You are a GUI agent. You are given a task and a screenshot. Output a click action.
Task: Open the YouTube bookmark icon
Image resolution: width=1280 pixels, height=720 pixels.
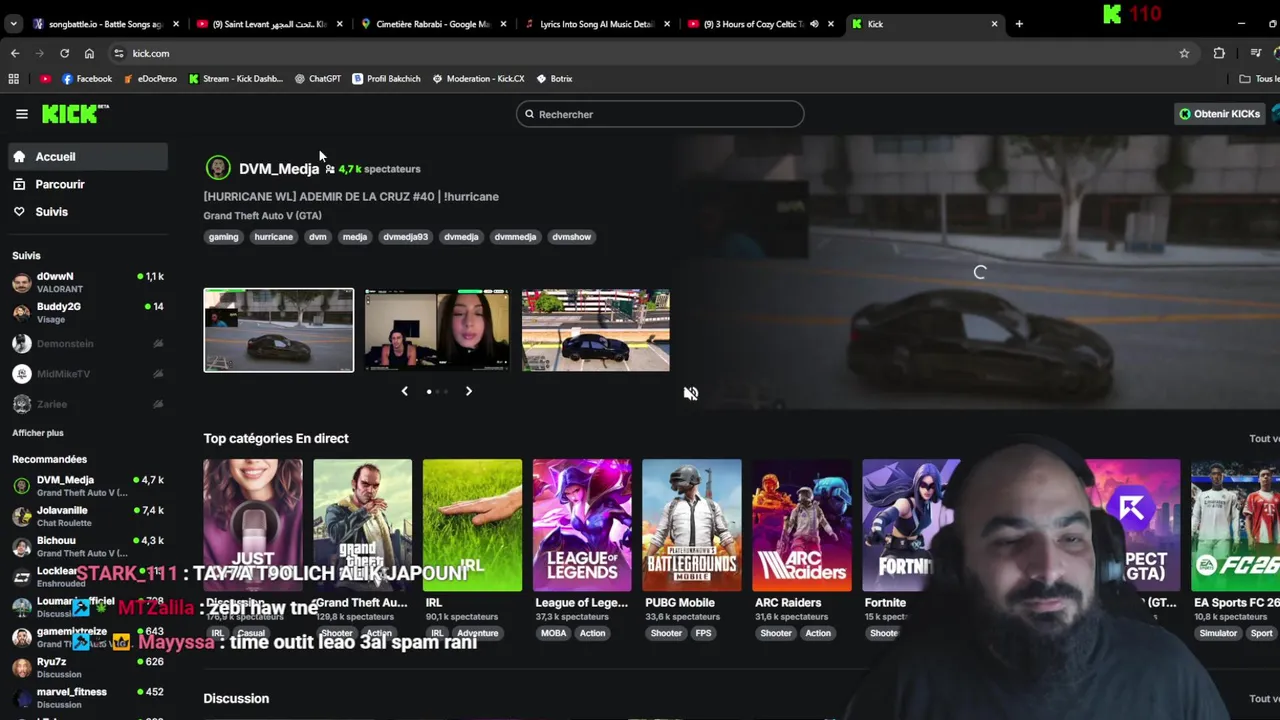click(x=45, y=78)
